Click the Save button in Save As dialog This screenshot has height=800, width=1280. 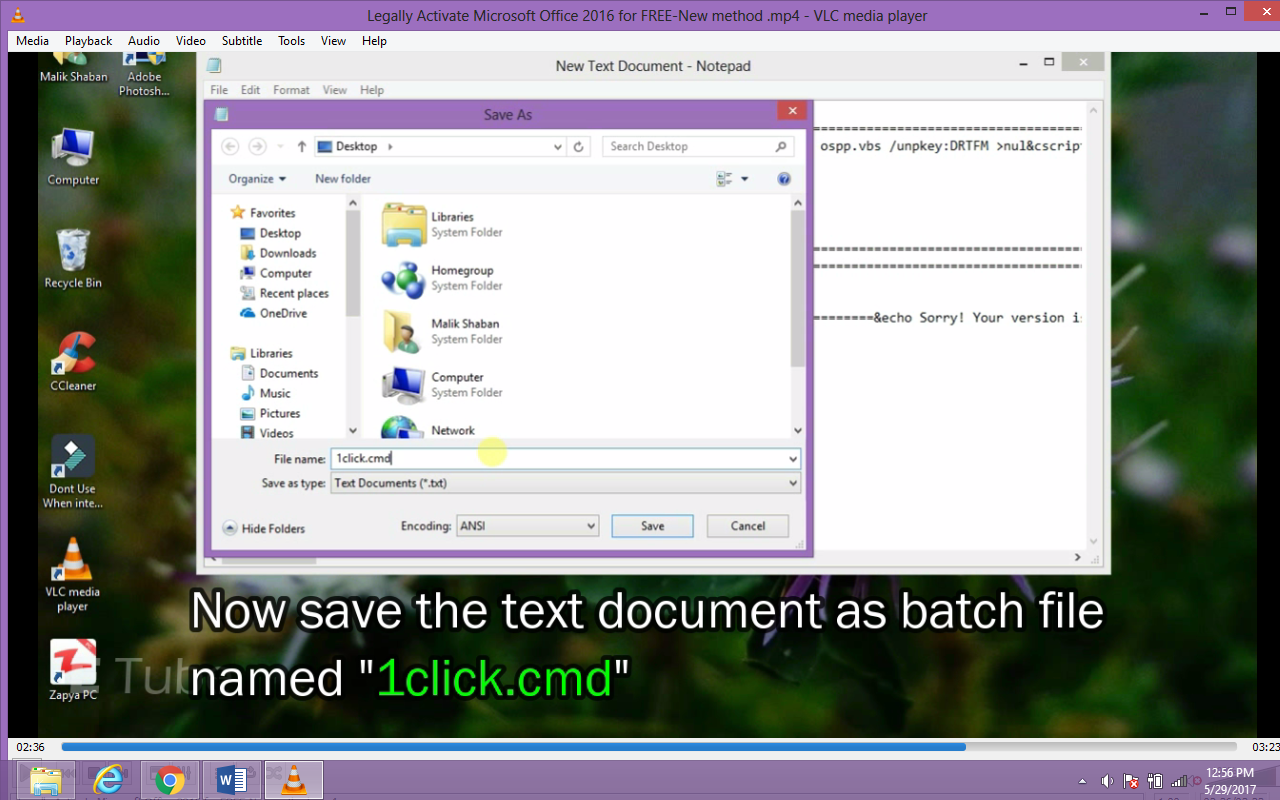(x=652, y=526)
